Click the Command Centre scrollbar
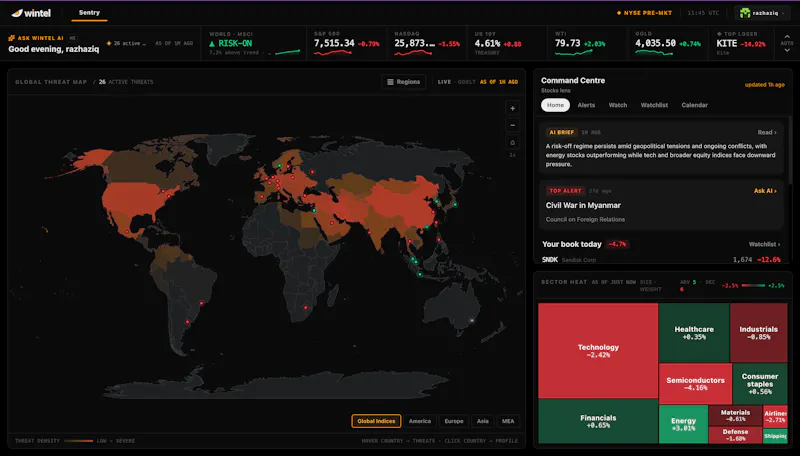This screenshot has height=456, width=800. point(790,148)
